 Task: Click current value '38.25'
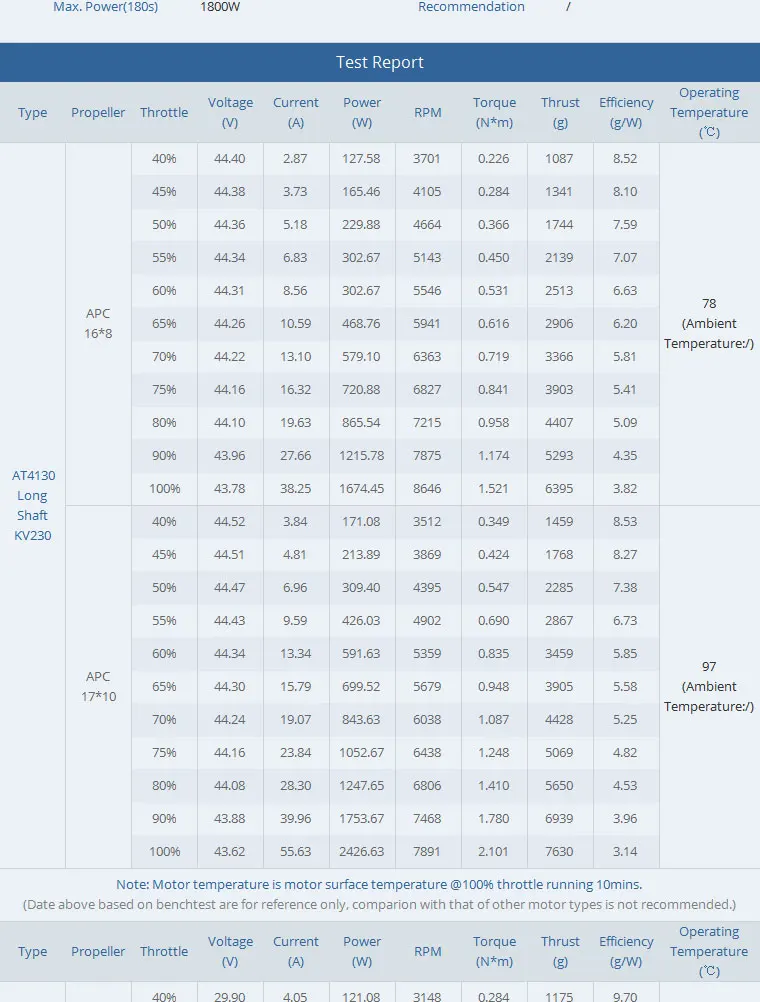pyautogui.click(x=295, y=489)
